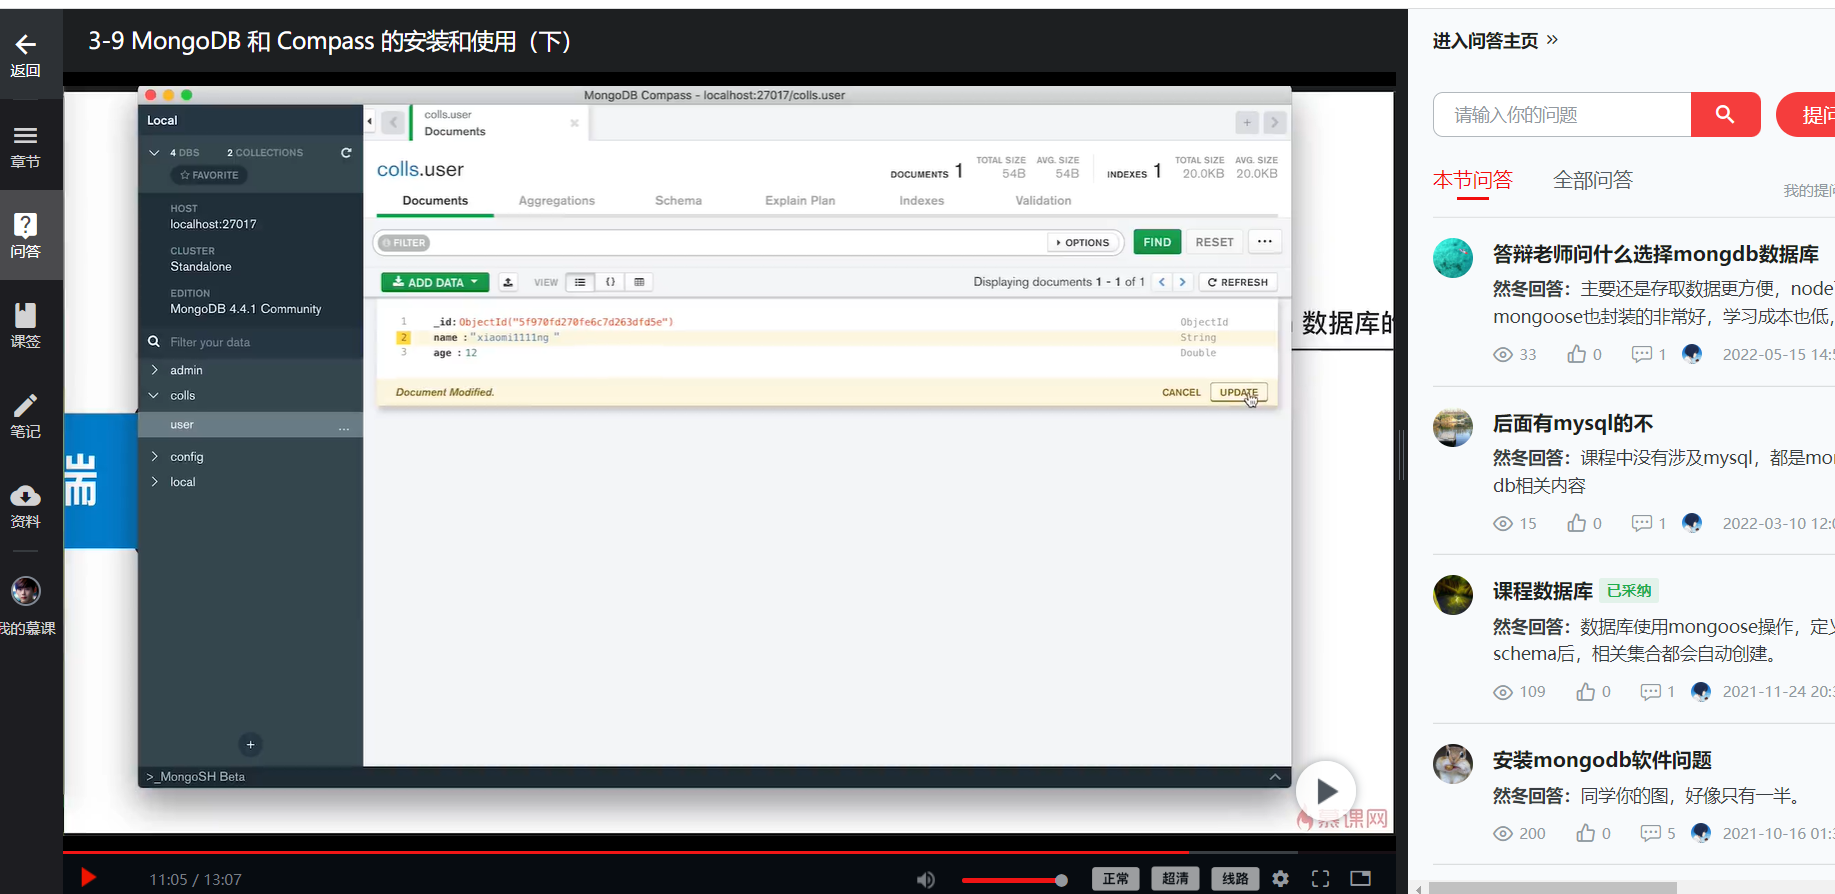The width and height of the screenshot is (1835, 894).
Task: Close the colls.user Documents tab
Action: click(x=574, y=123)
